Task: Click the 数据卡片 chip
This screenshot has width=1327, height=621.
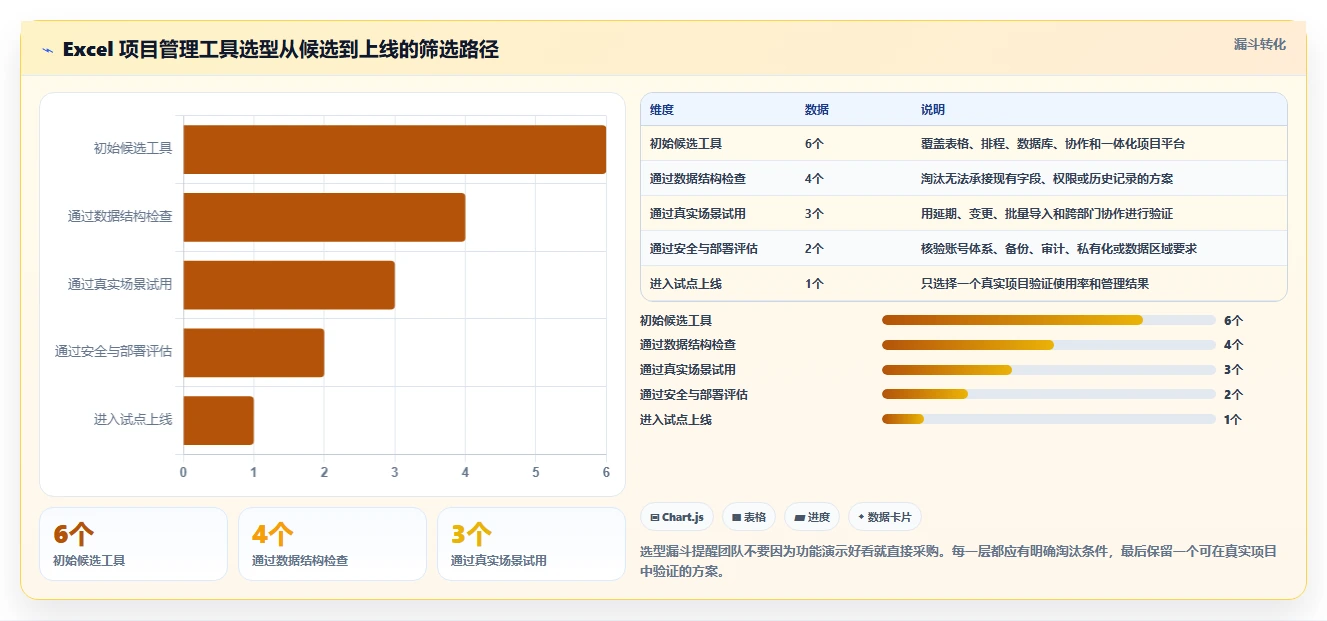Action: point(884,517)
